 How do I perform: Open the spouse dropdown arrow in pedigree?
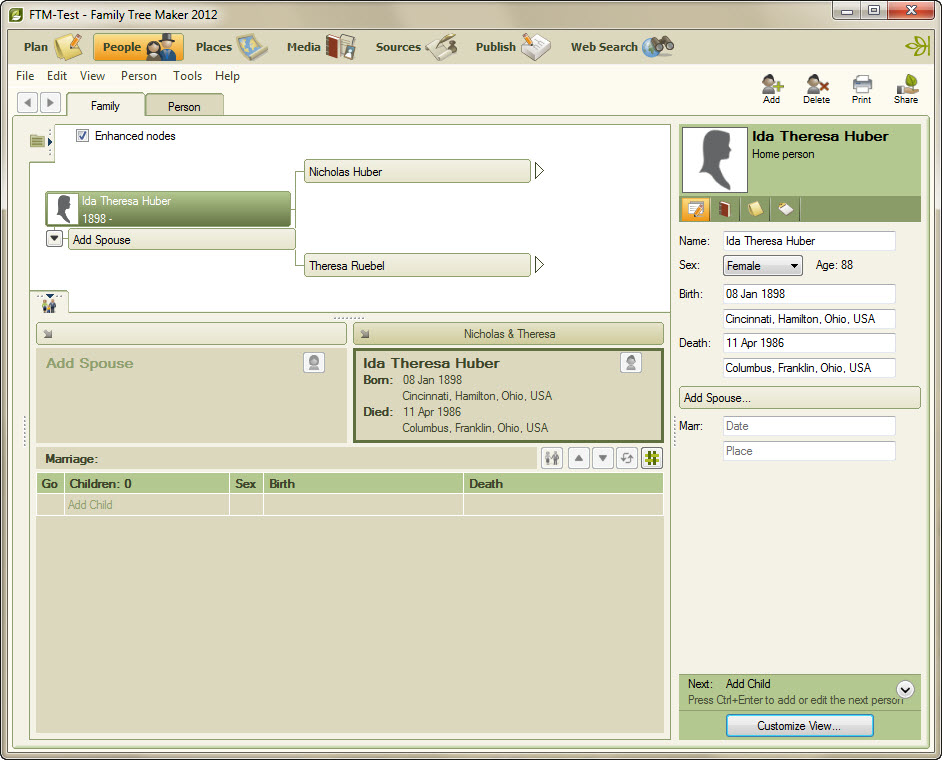[54, 239]
